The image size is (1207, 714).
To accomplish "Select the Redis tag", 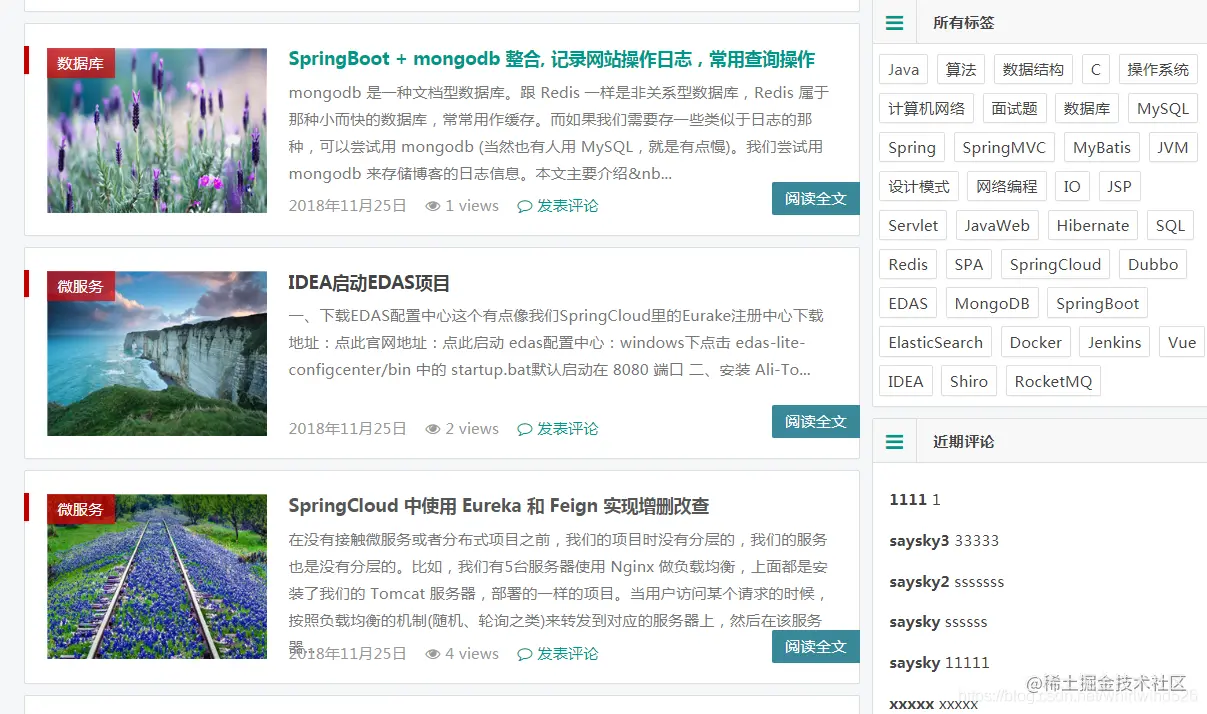I will pyautogui.click(x=908, y=264).
